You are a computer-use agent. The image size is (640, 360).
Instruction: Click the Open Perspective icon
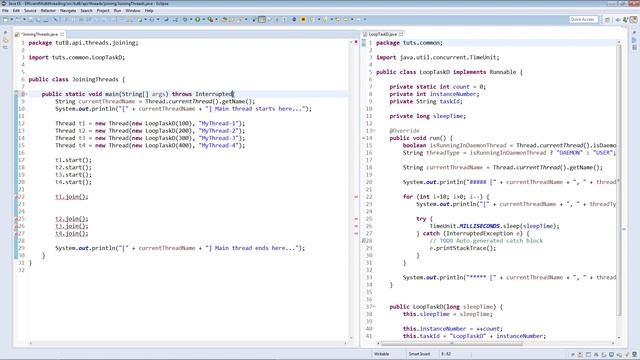pyautogui.click(x=607, y=20)
